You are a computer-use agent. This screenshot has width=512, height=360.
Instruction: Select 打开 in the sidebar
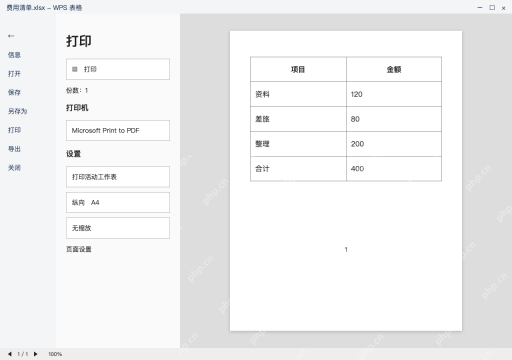pos(14,74)
